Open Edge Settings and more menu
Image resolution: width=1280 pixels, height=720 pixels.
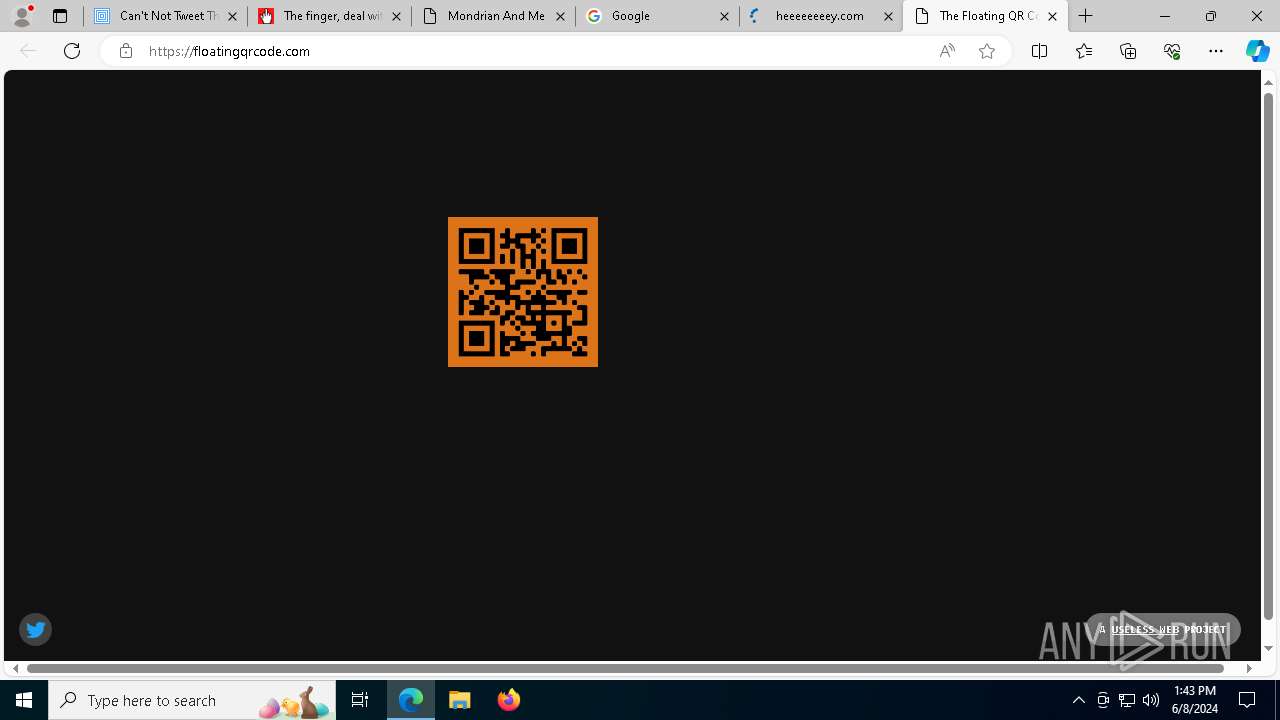(1216, 51)
